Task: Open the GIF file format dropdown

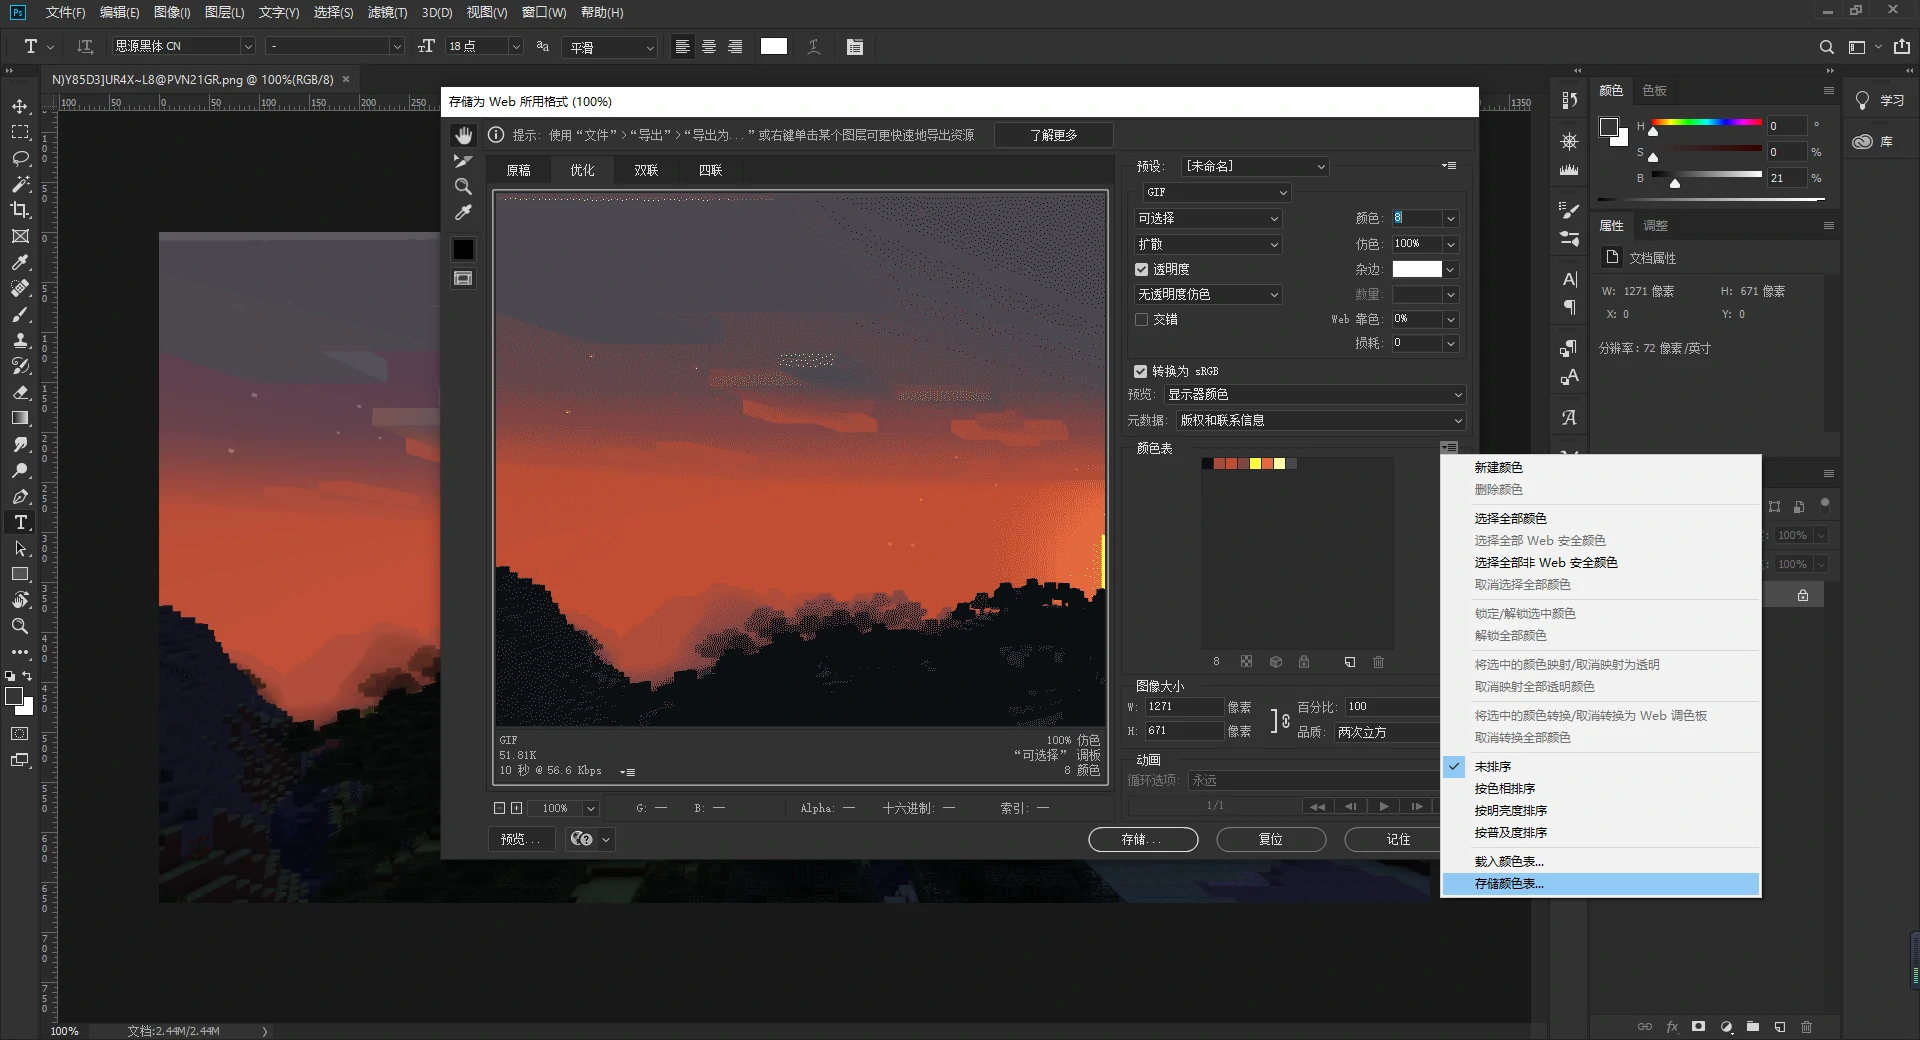Action: [x=1216, y=192]
